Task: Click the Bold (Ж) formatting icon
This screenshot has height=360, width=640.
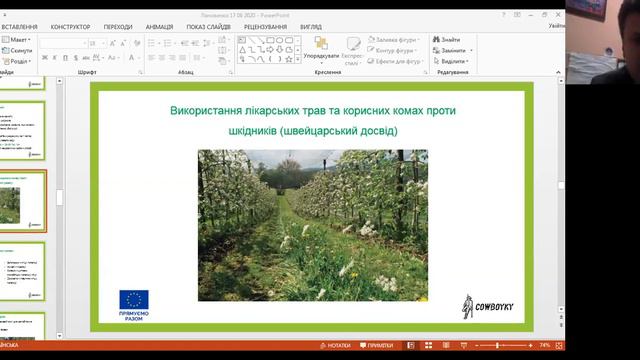Action: [45, 58]
